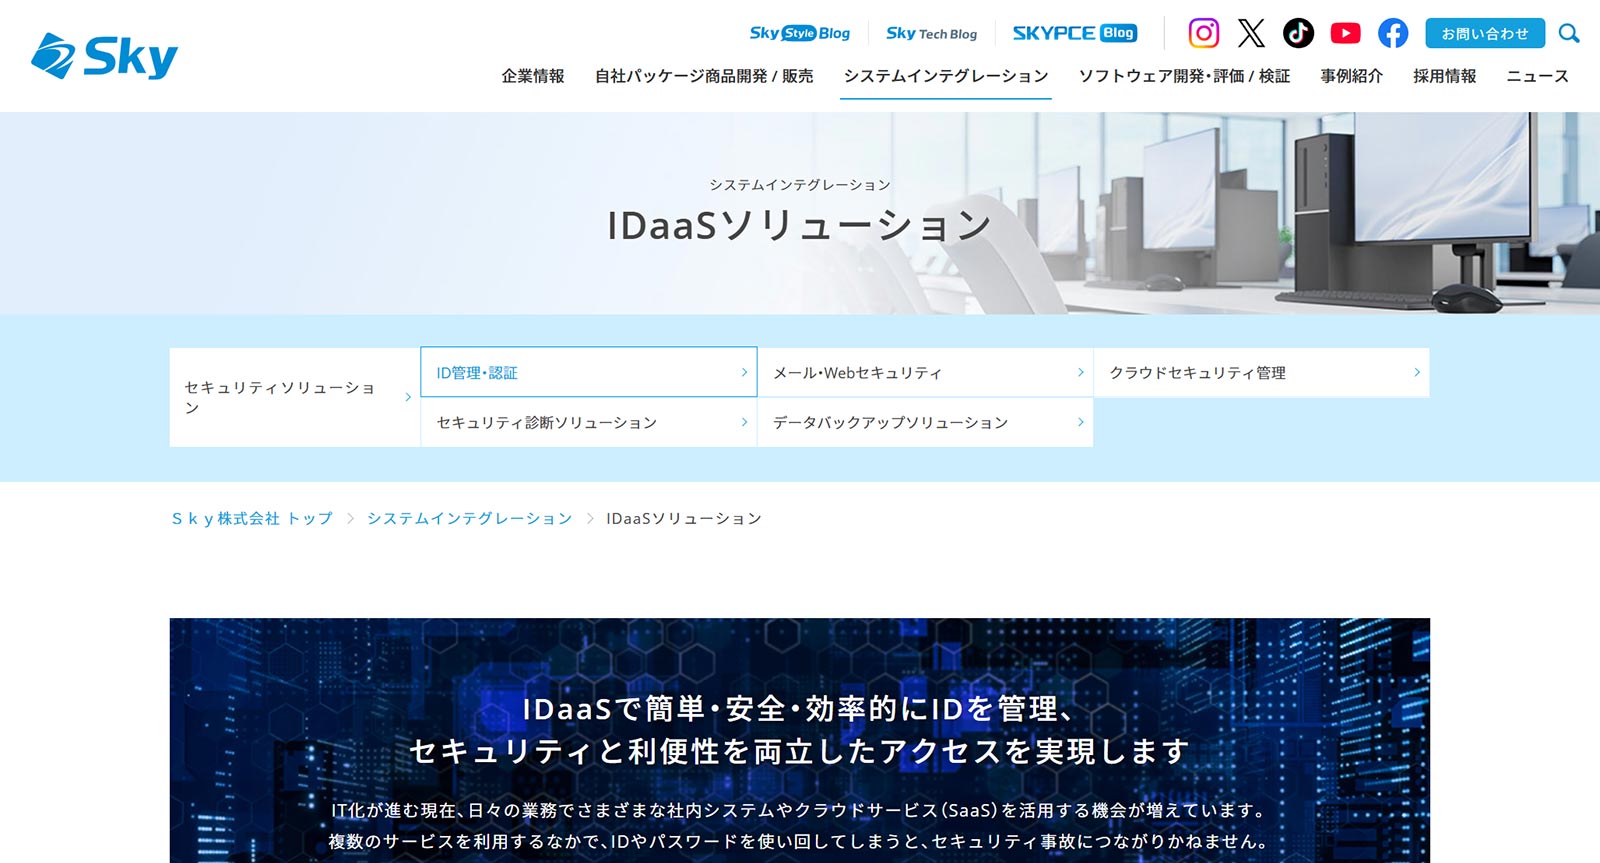Open the クラウドセキュリティ管理 item

1261,372
